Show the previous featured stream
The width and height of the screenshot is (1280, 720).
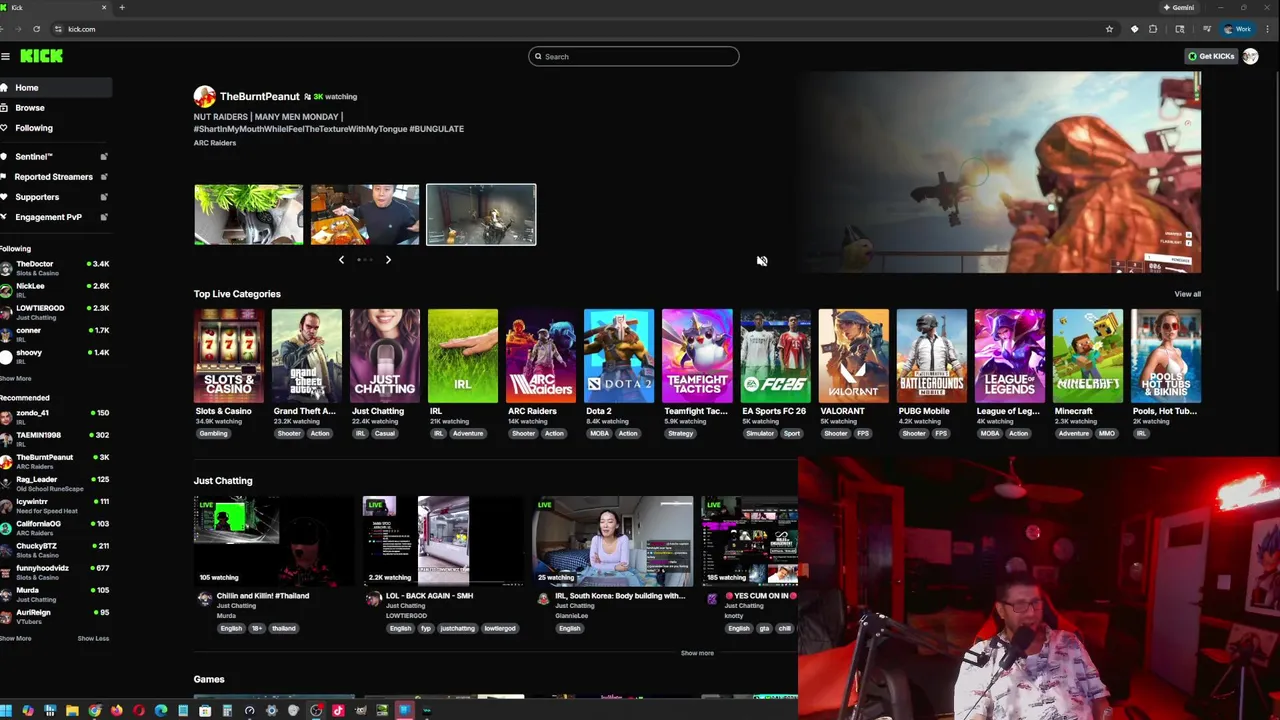point(341,260)
